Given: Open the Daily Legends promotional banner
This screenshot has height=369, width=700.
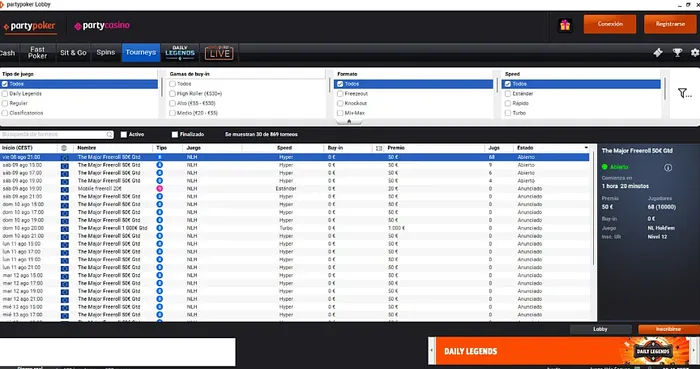Looking at the screenshot, I should [562, 351].
